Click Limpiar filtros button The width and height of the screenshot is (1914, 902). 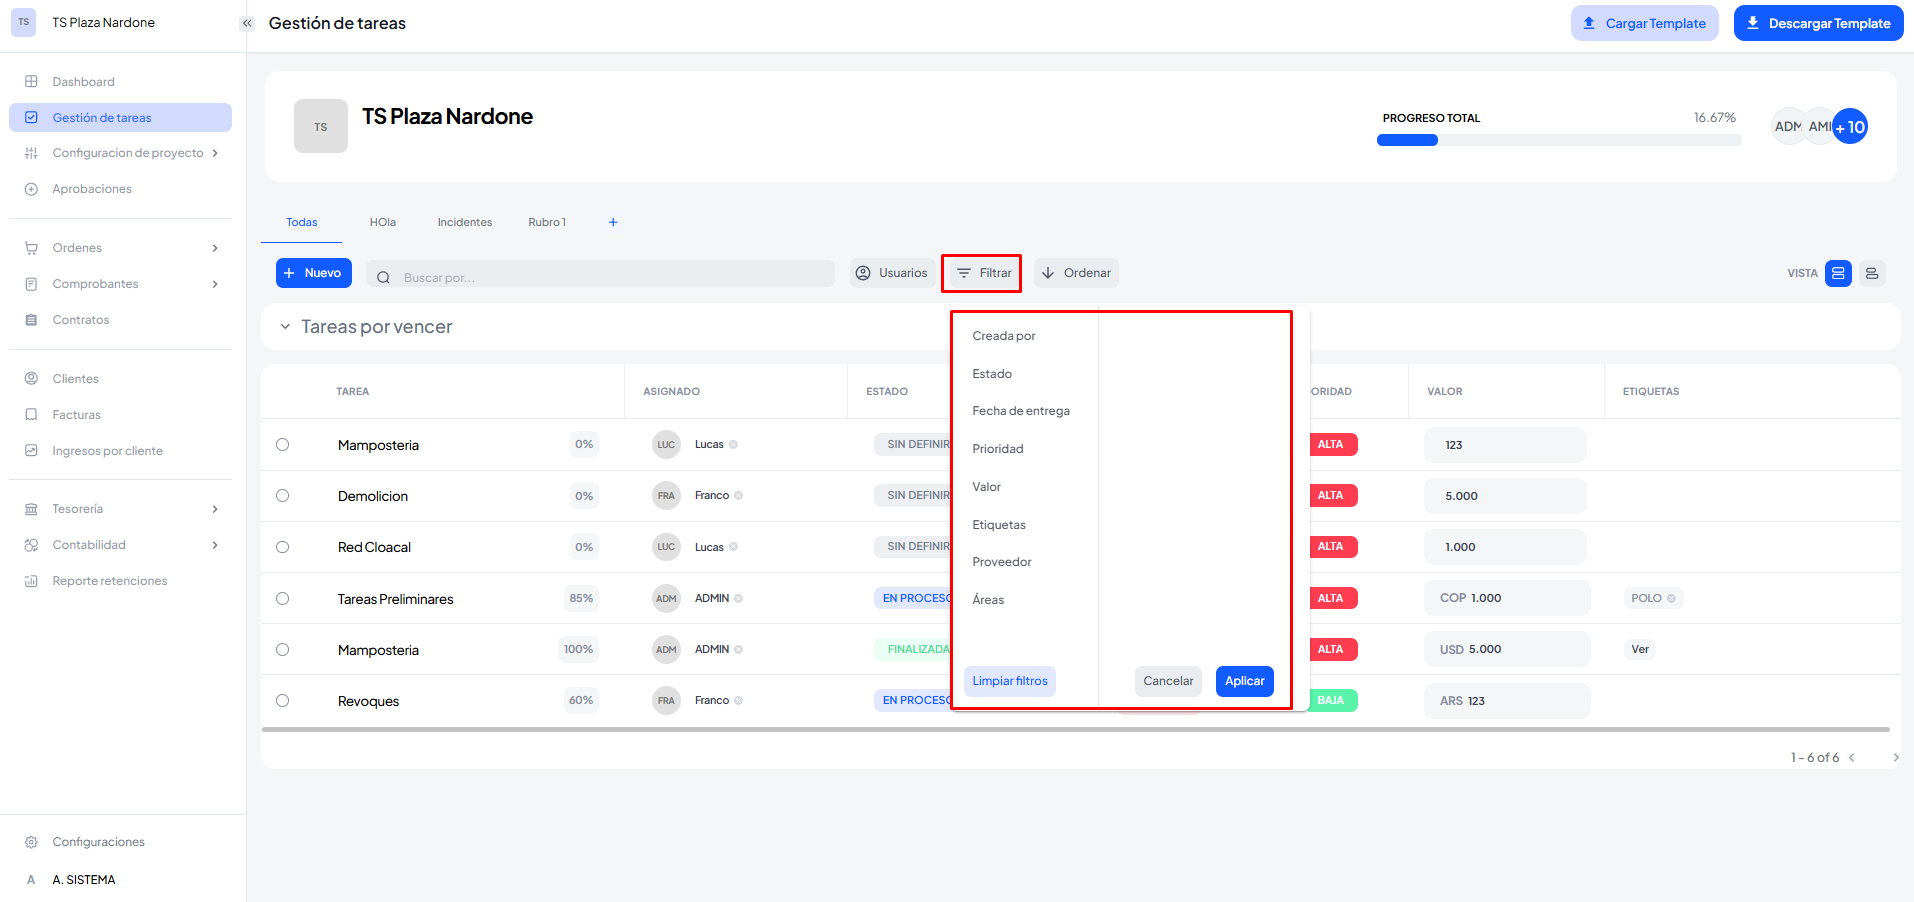click(1010, 681)
